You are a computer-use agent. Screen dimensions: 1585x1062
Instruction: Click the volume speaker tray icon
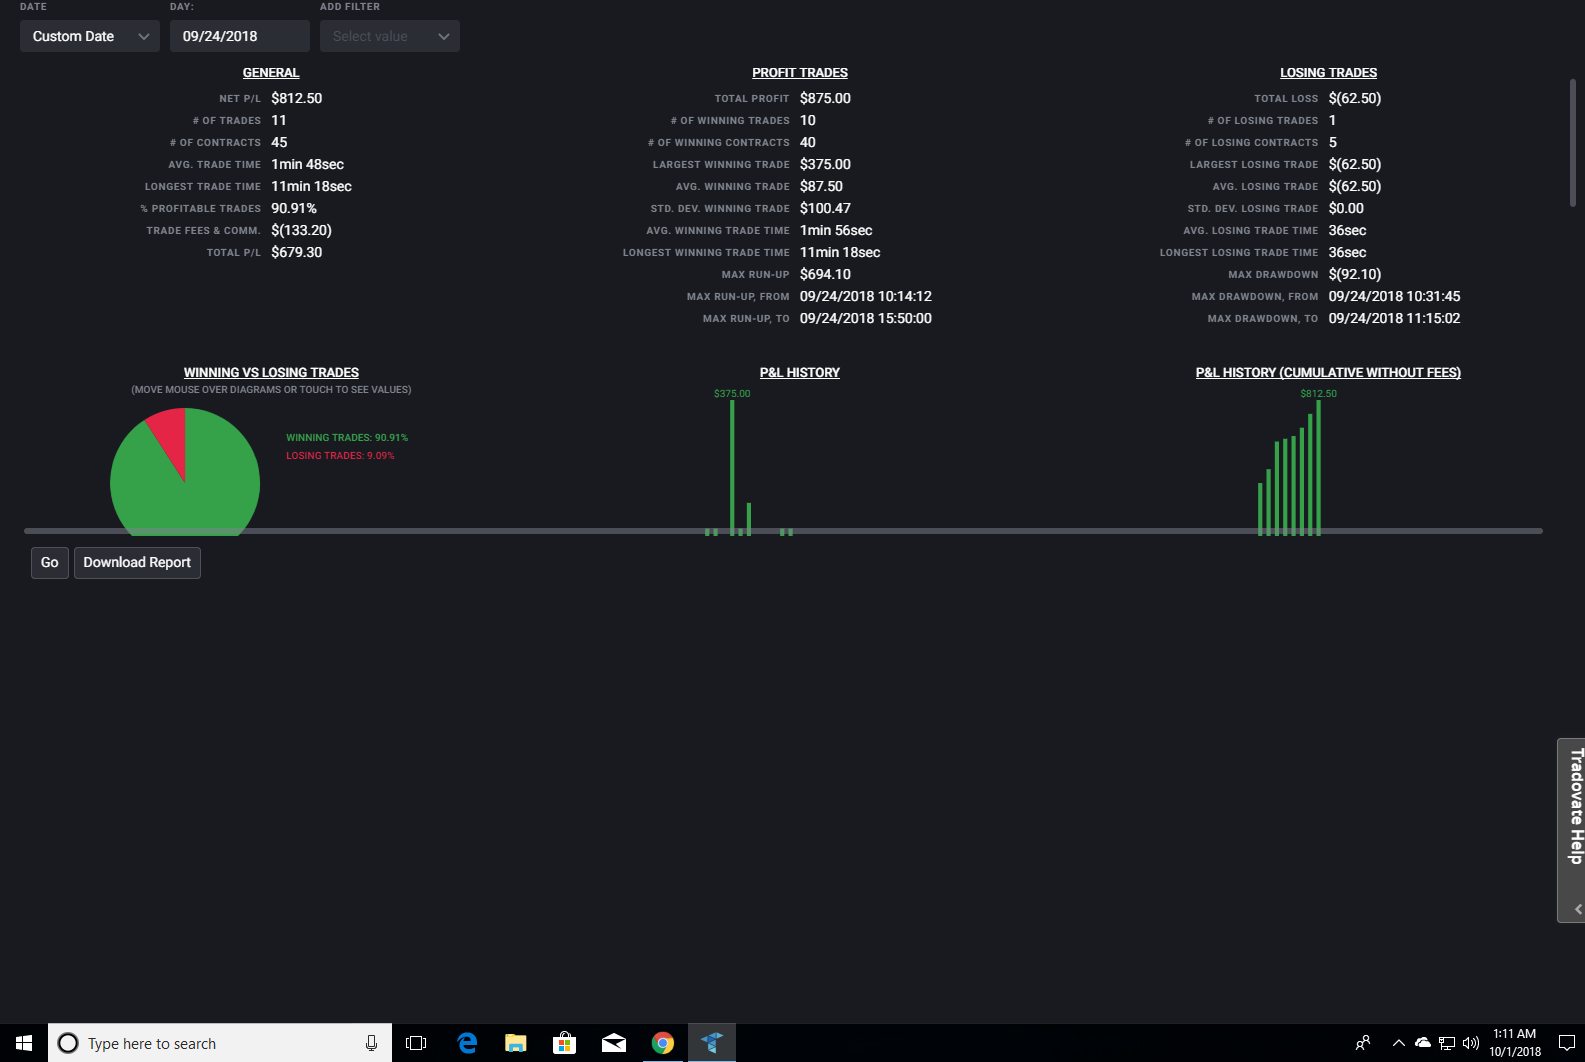pos(1470,1043)
